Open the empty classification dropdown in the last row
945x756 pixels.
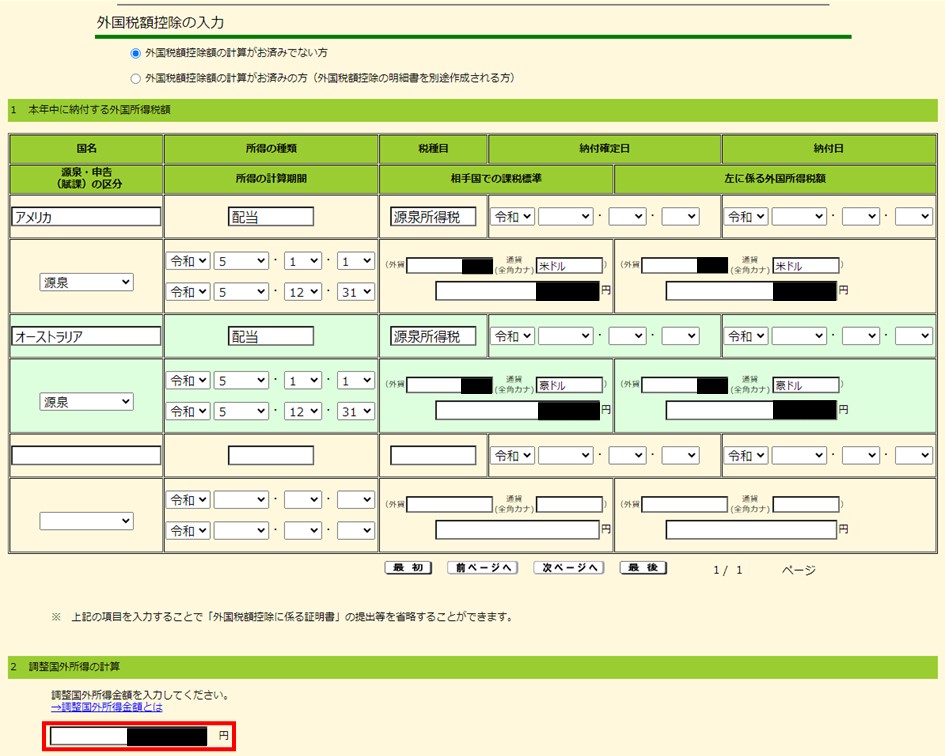[87, 520]
